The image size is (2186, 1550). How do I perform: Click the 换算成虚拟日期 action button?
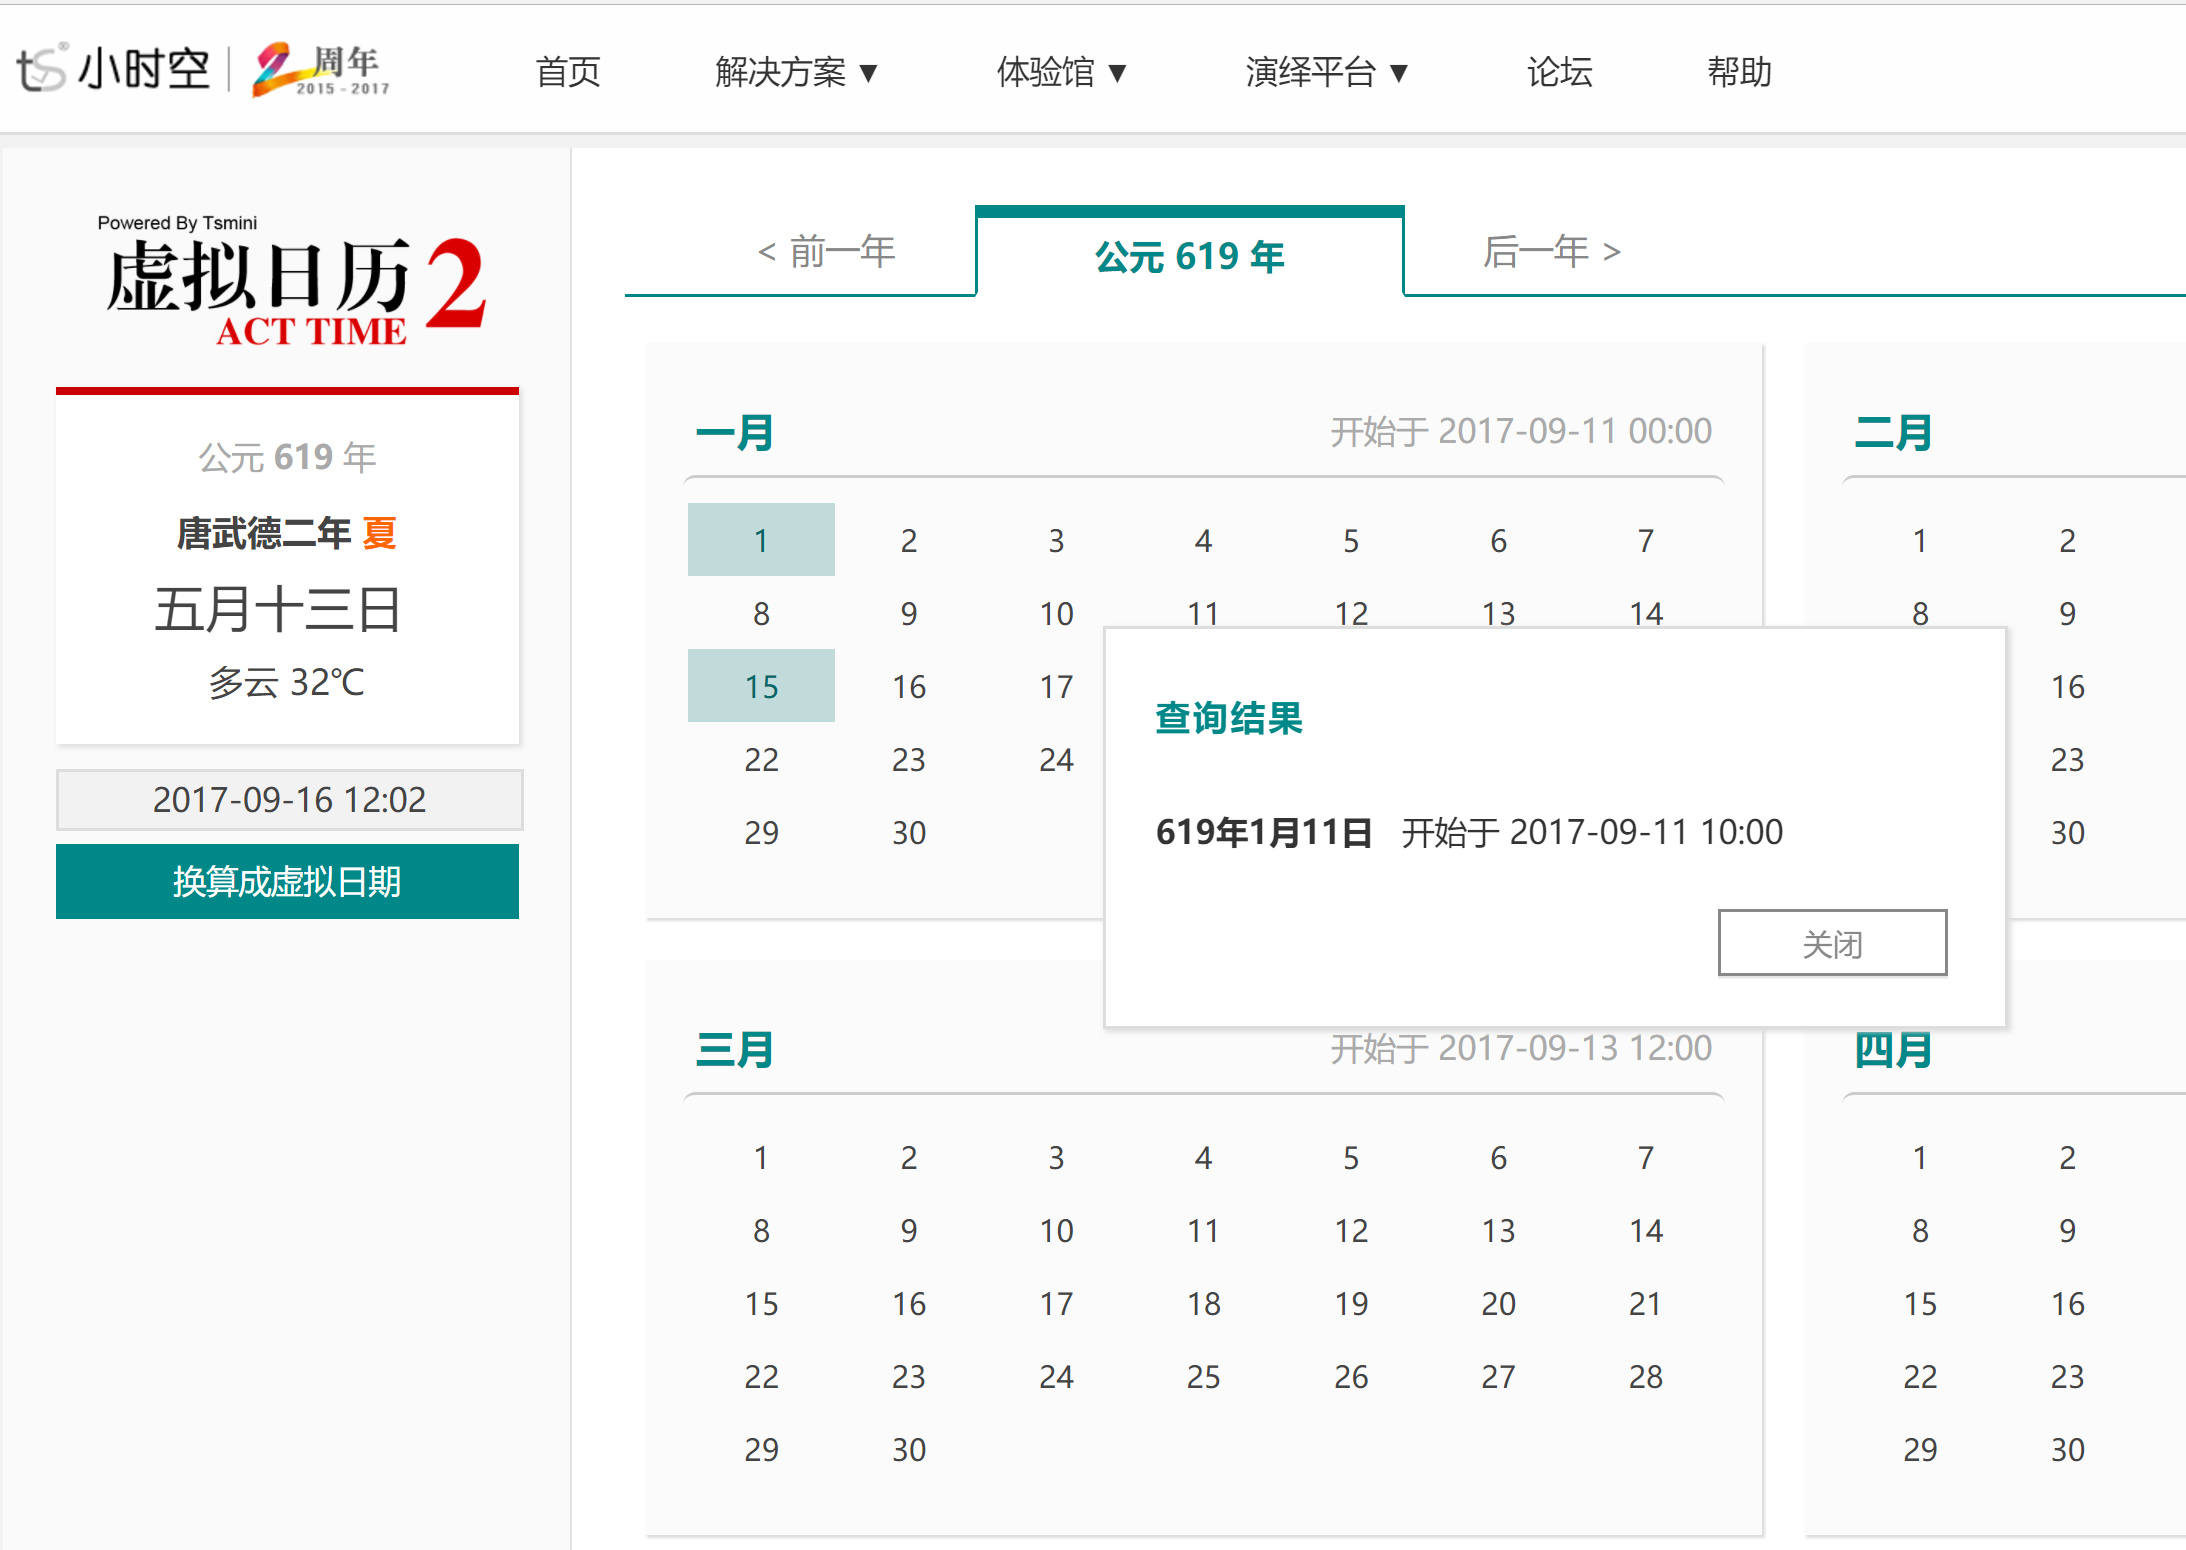click(287, 881)
